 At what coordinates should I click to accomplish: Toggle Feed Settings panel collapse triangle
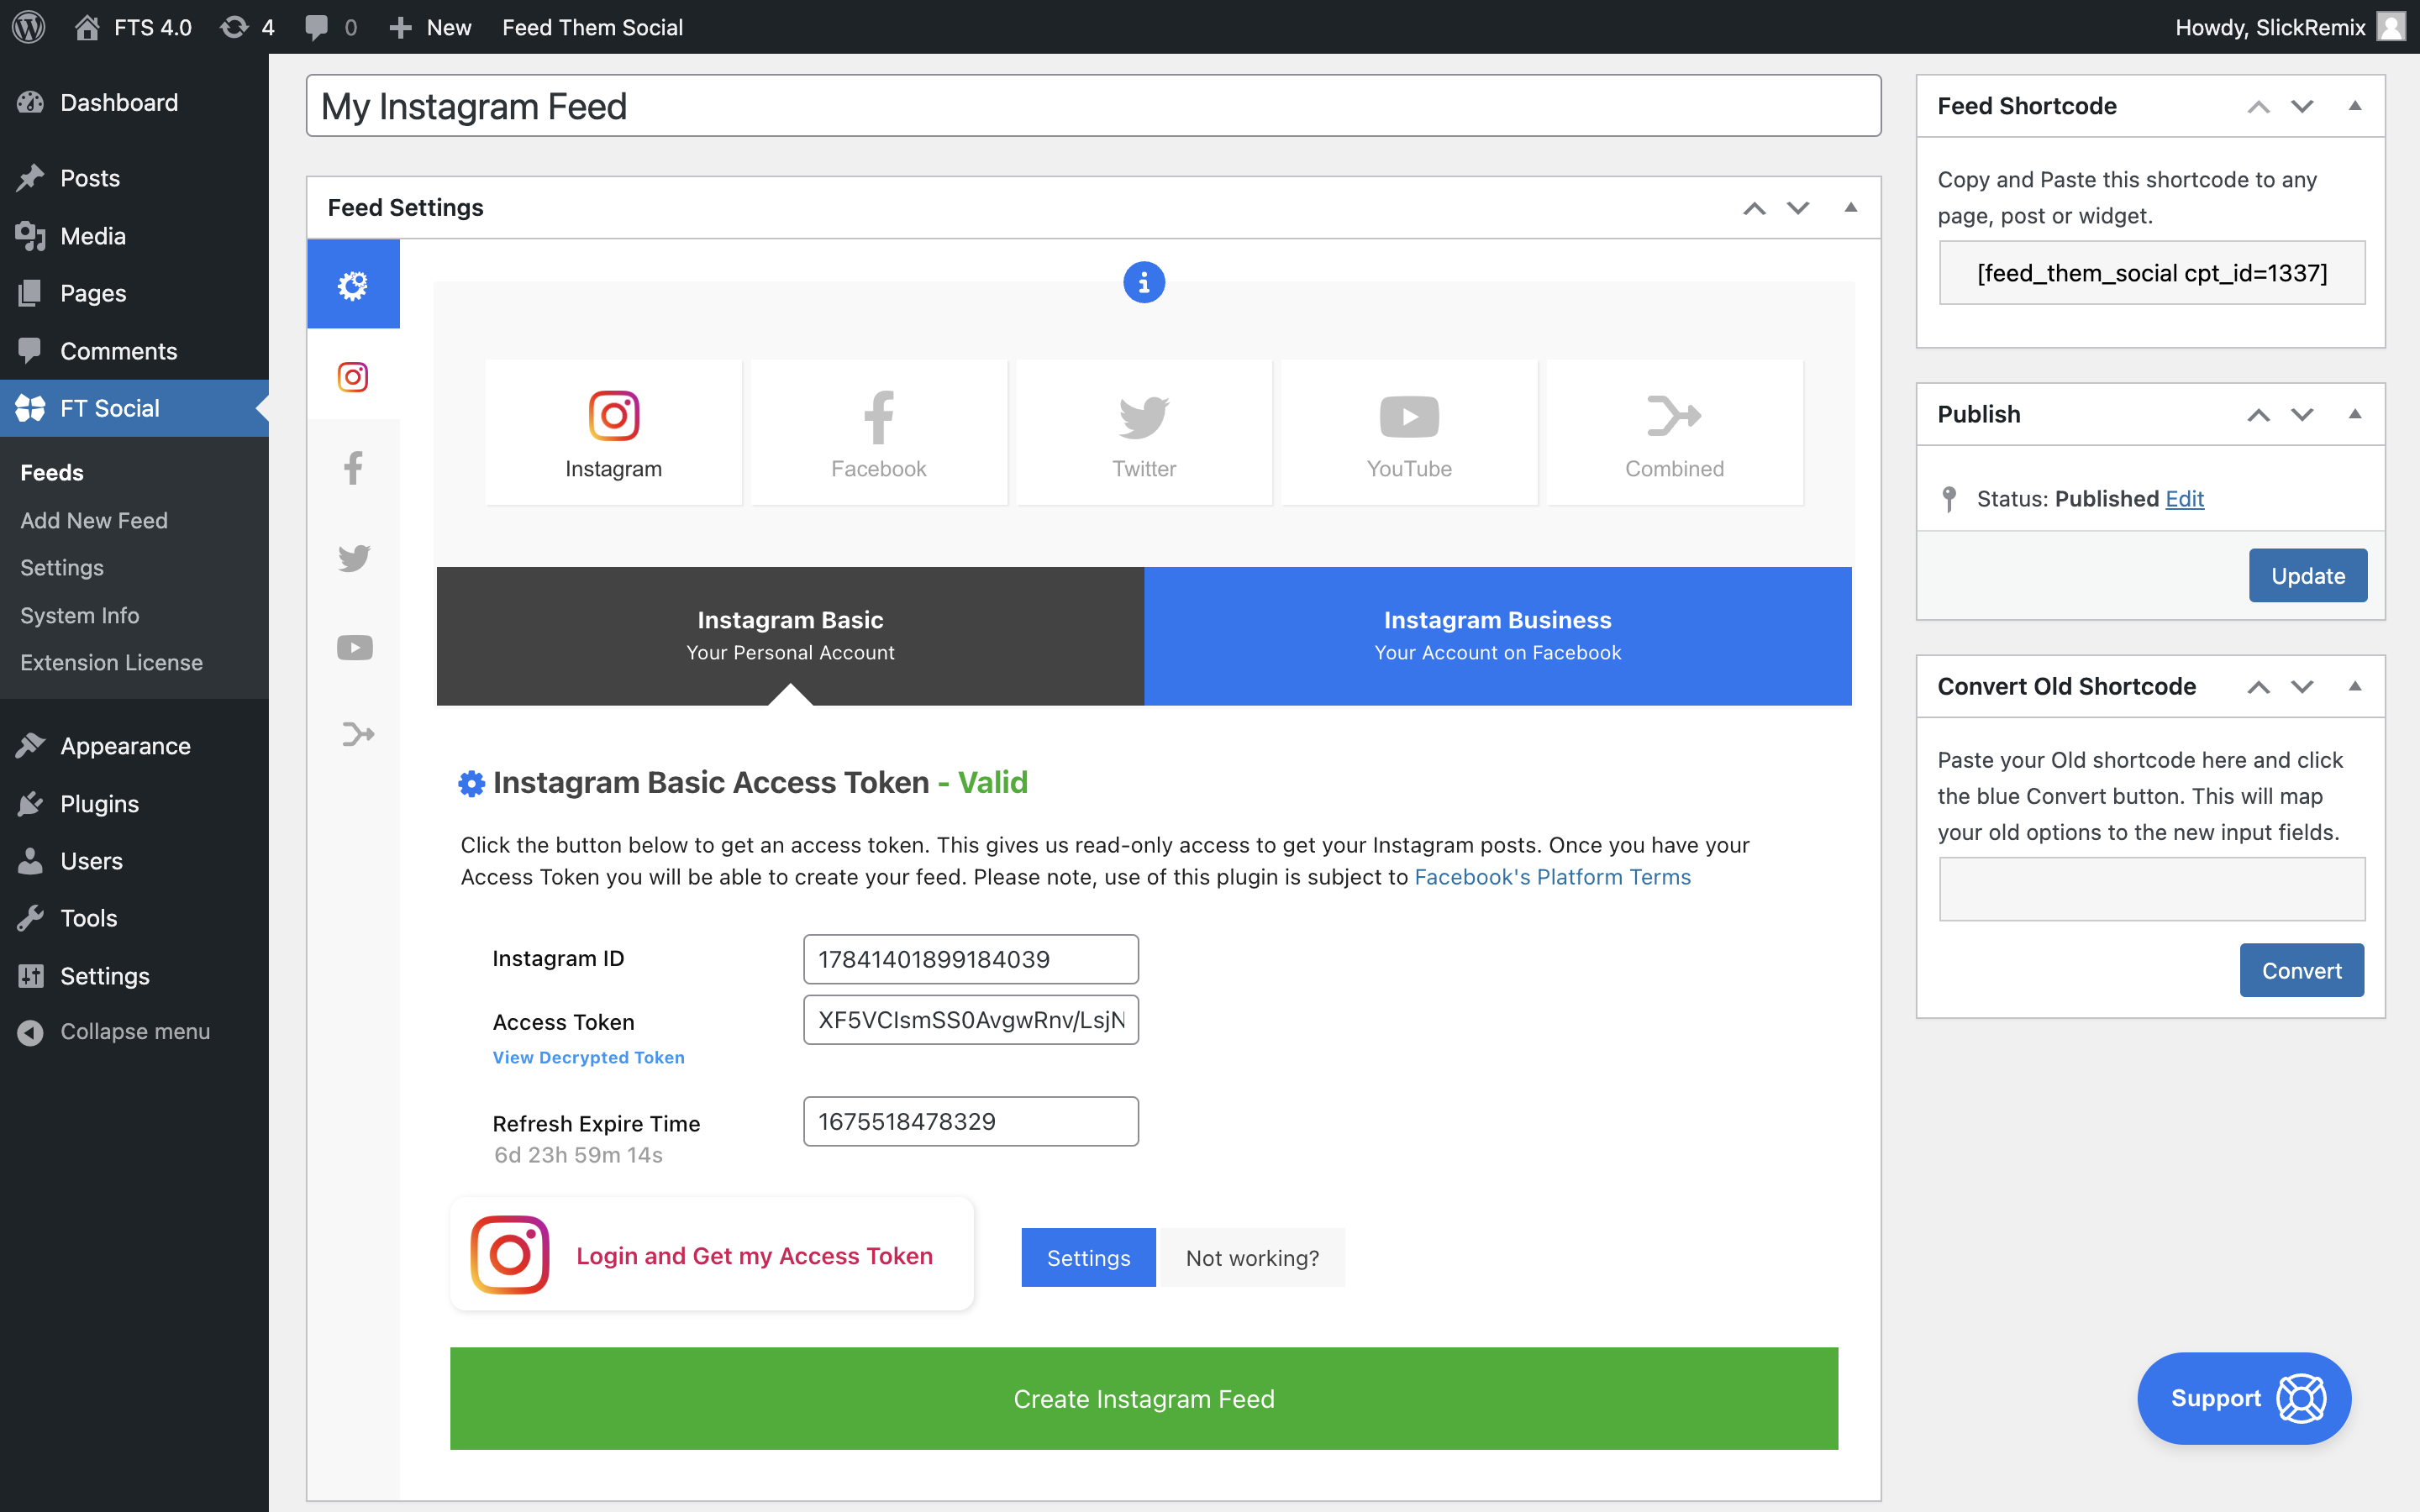pos(1851,207)
